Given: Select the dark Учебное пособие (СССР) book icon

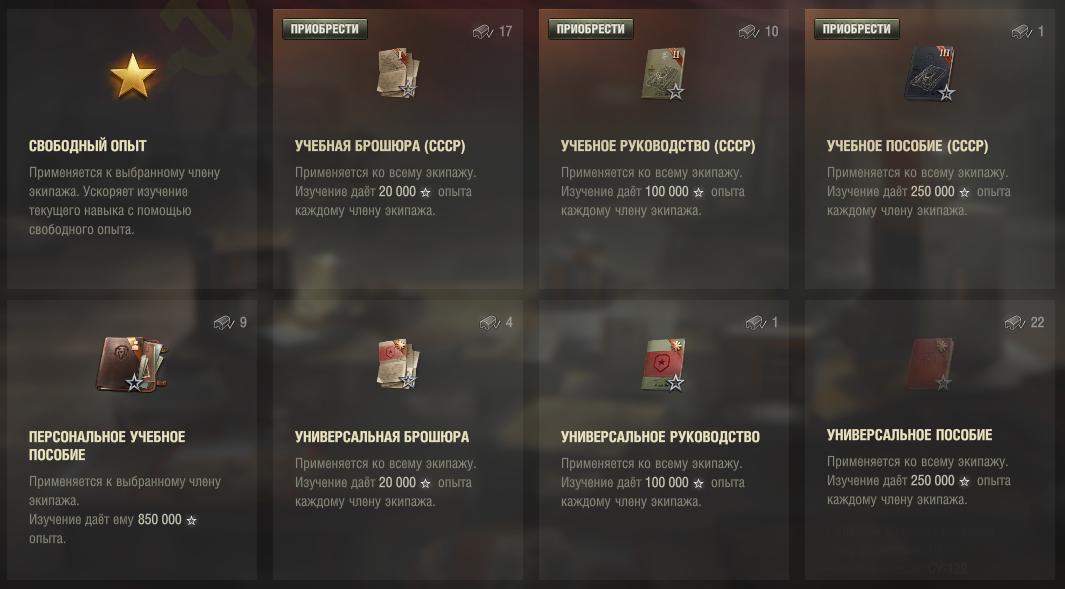Looking at the screenshot, I should tap(930, 74).
